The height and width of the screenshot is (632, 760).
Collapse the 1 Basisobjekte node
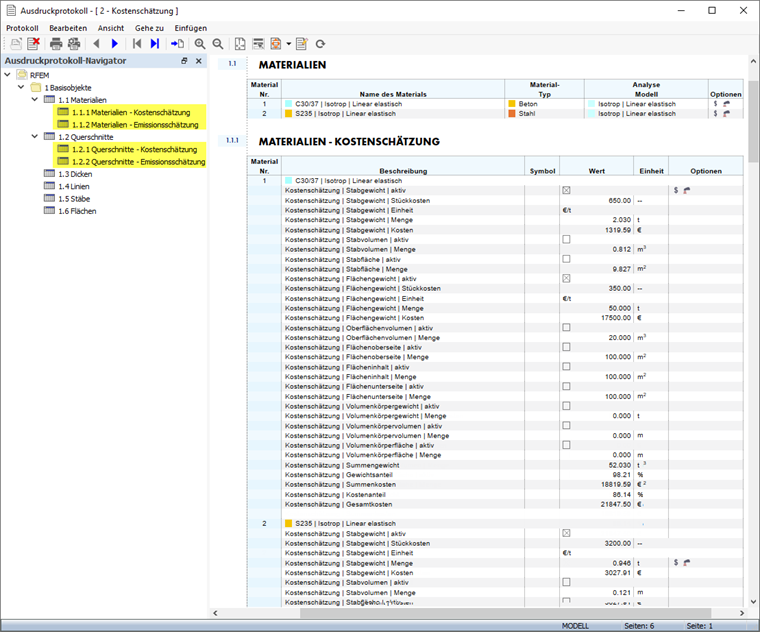(21, 87)
